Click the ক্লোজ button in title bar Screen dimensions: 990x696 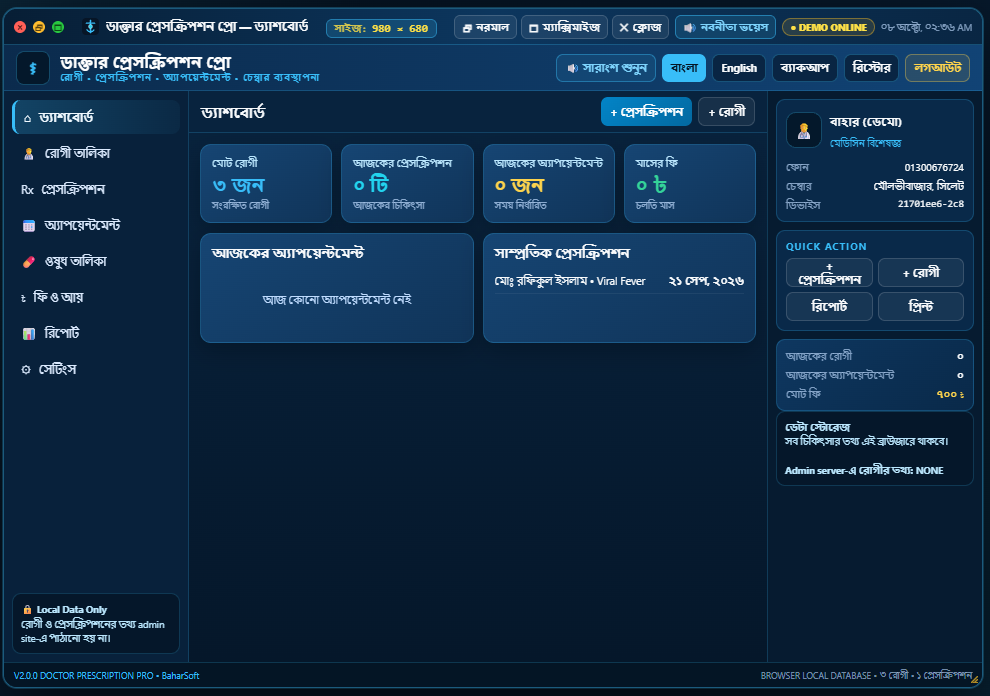click(x=640, y=27)
